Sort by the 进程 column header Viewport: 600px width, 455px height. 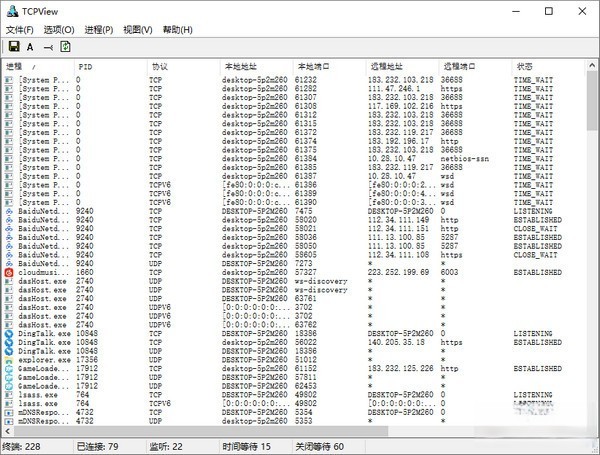pos(38,67)
